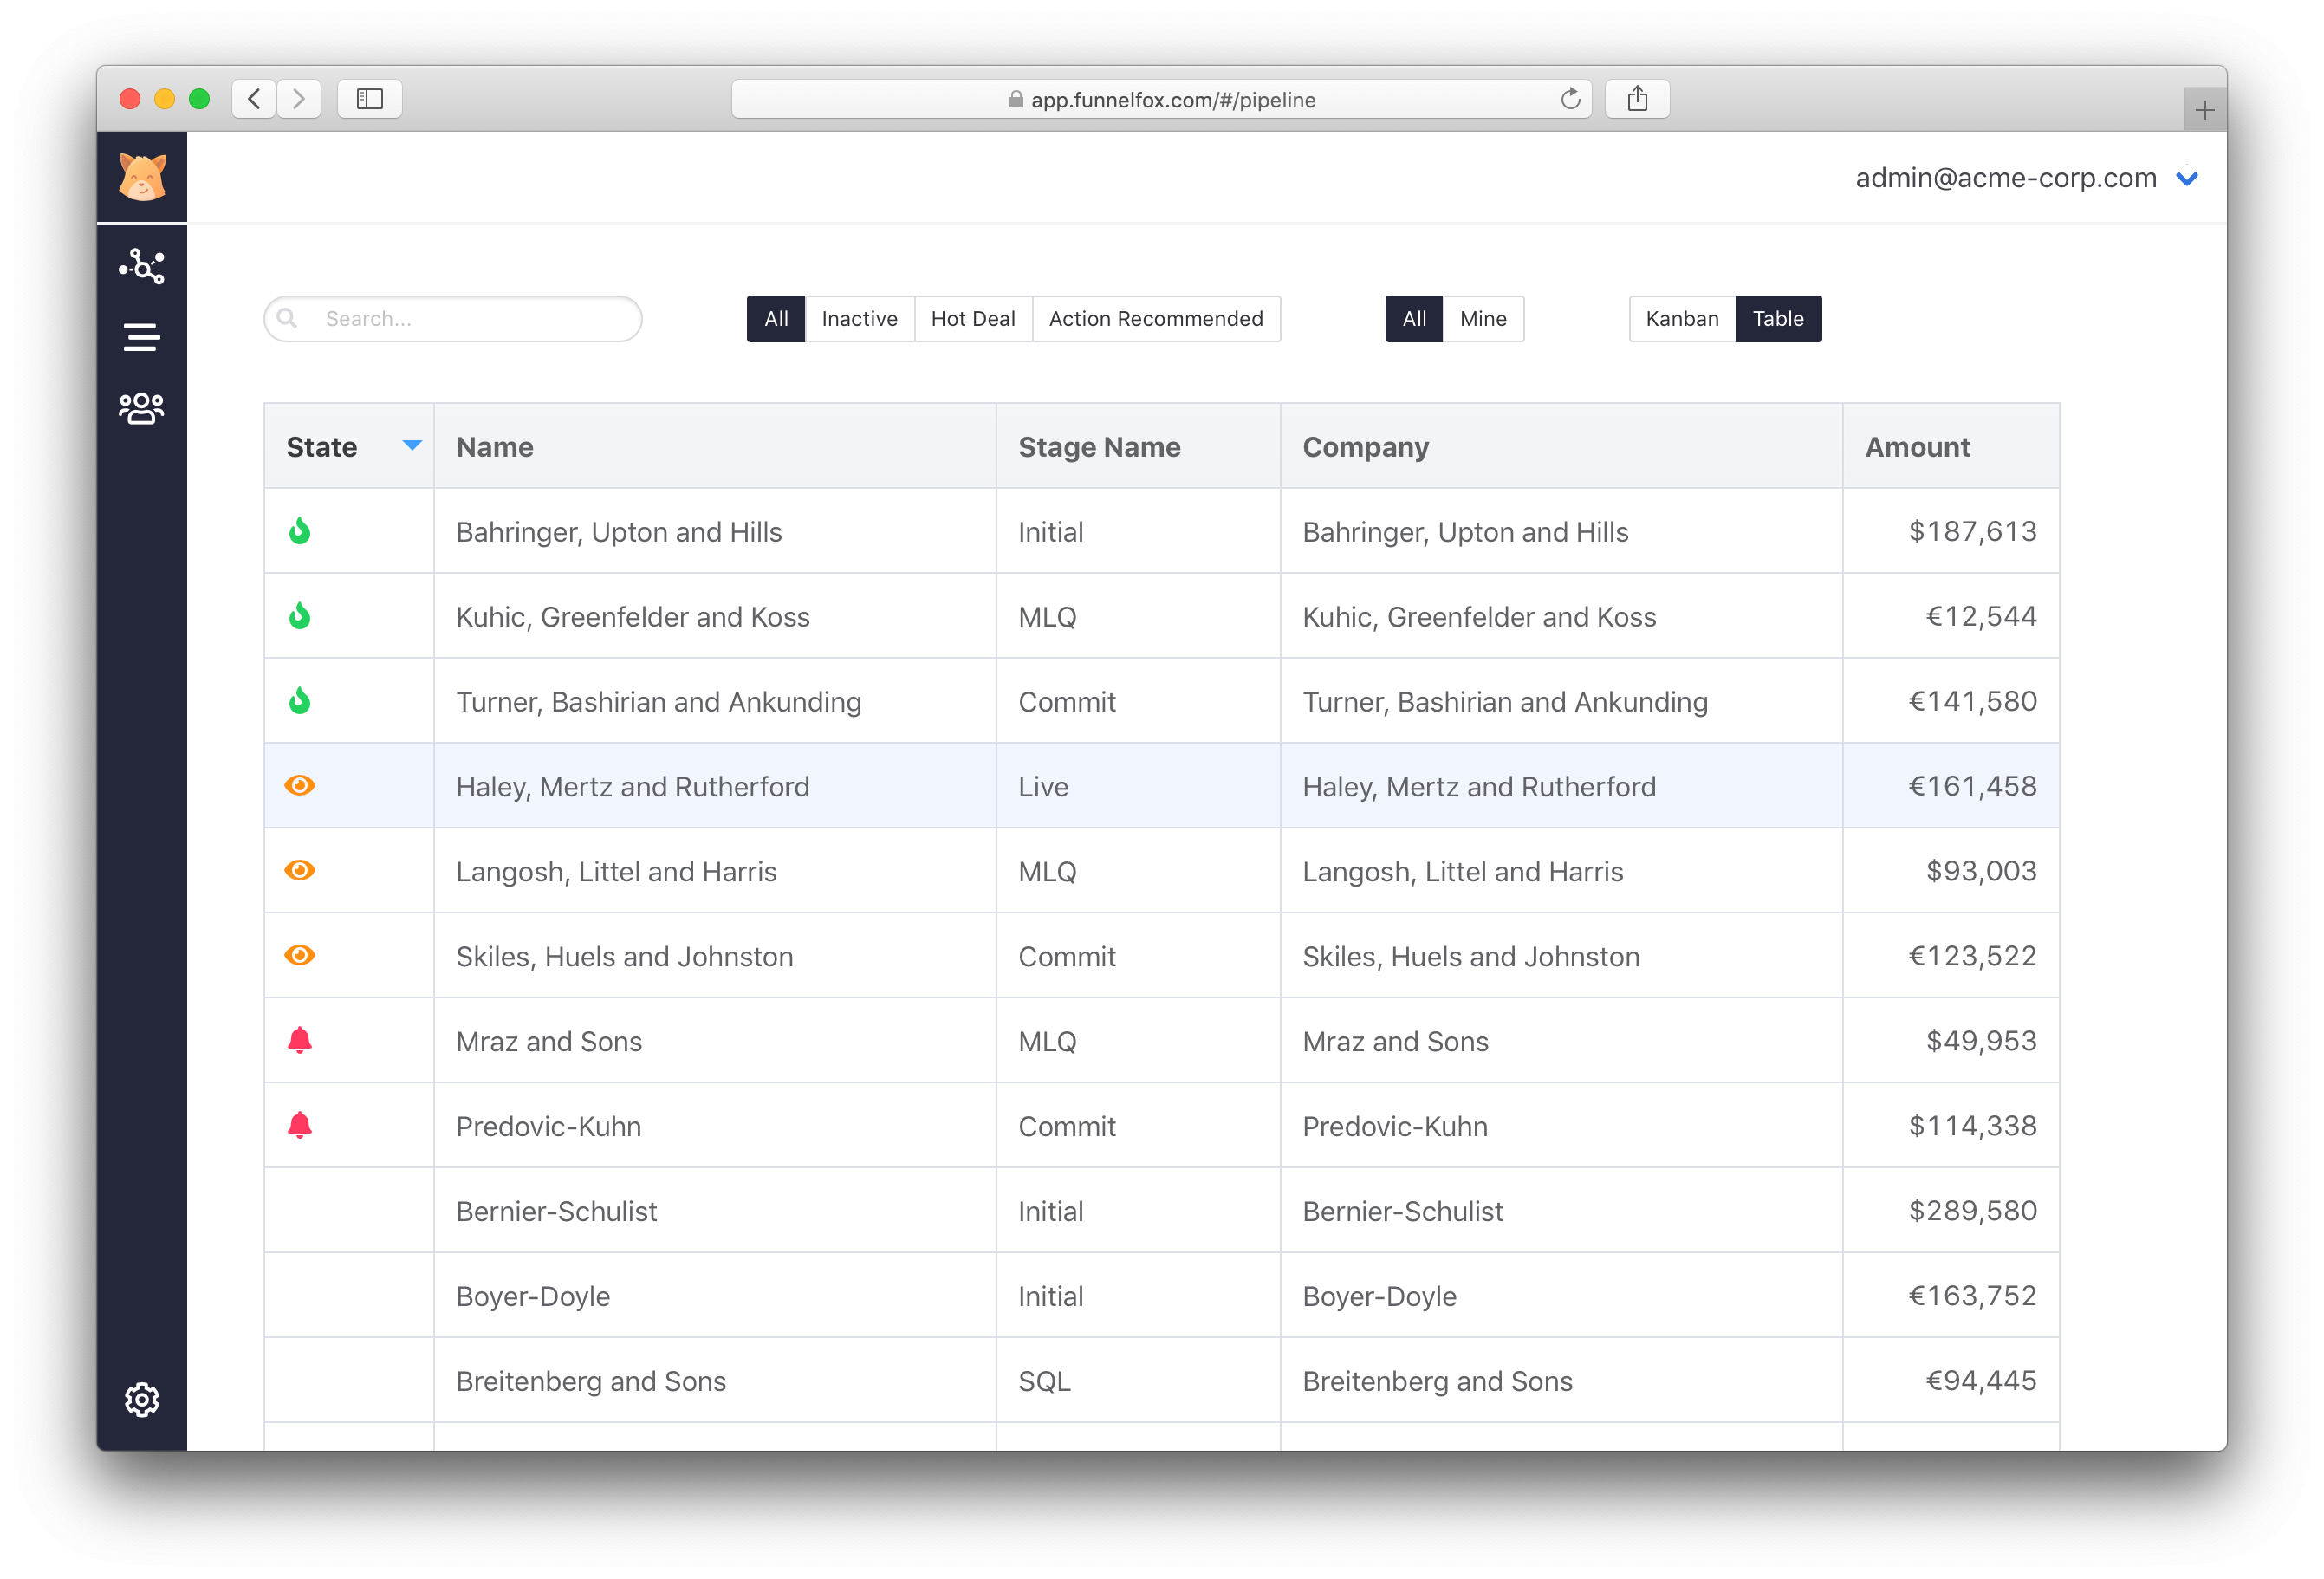Toggle the browser sidebar icon
The image size is (2324, 1579).
(369, 98)
